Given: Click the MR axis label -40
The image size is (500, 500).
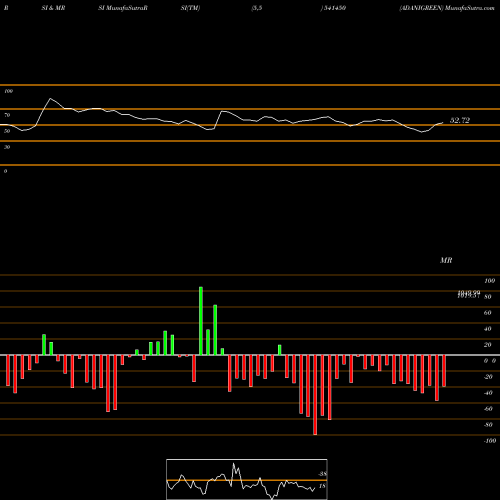Looking at the screenshot, I should 488,393.
